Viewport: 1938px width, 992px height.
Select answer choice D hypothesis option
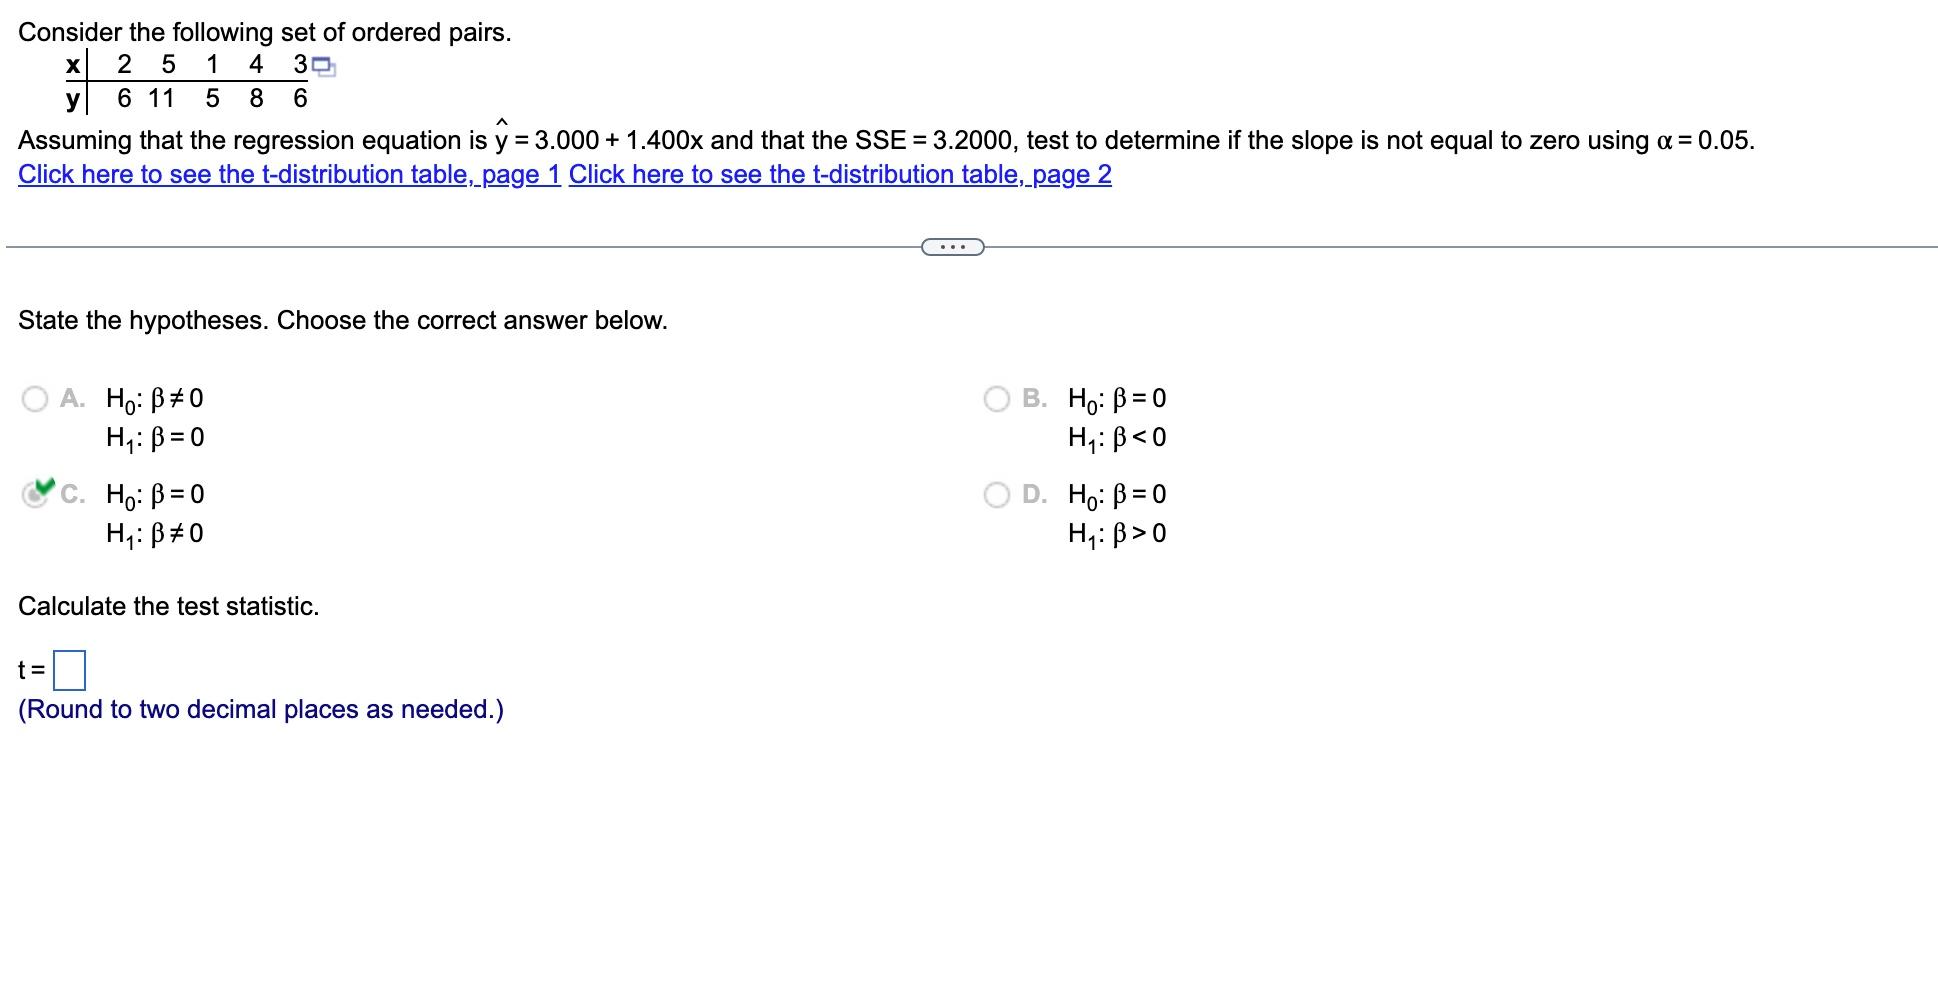[997, 494]
